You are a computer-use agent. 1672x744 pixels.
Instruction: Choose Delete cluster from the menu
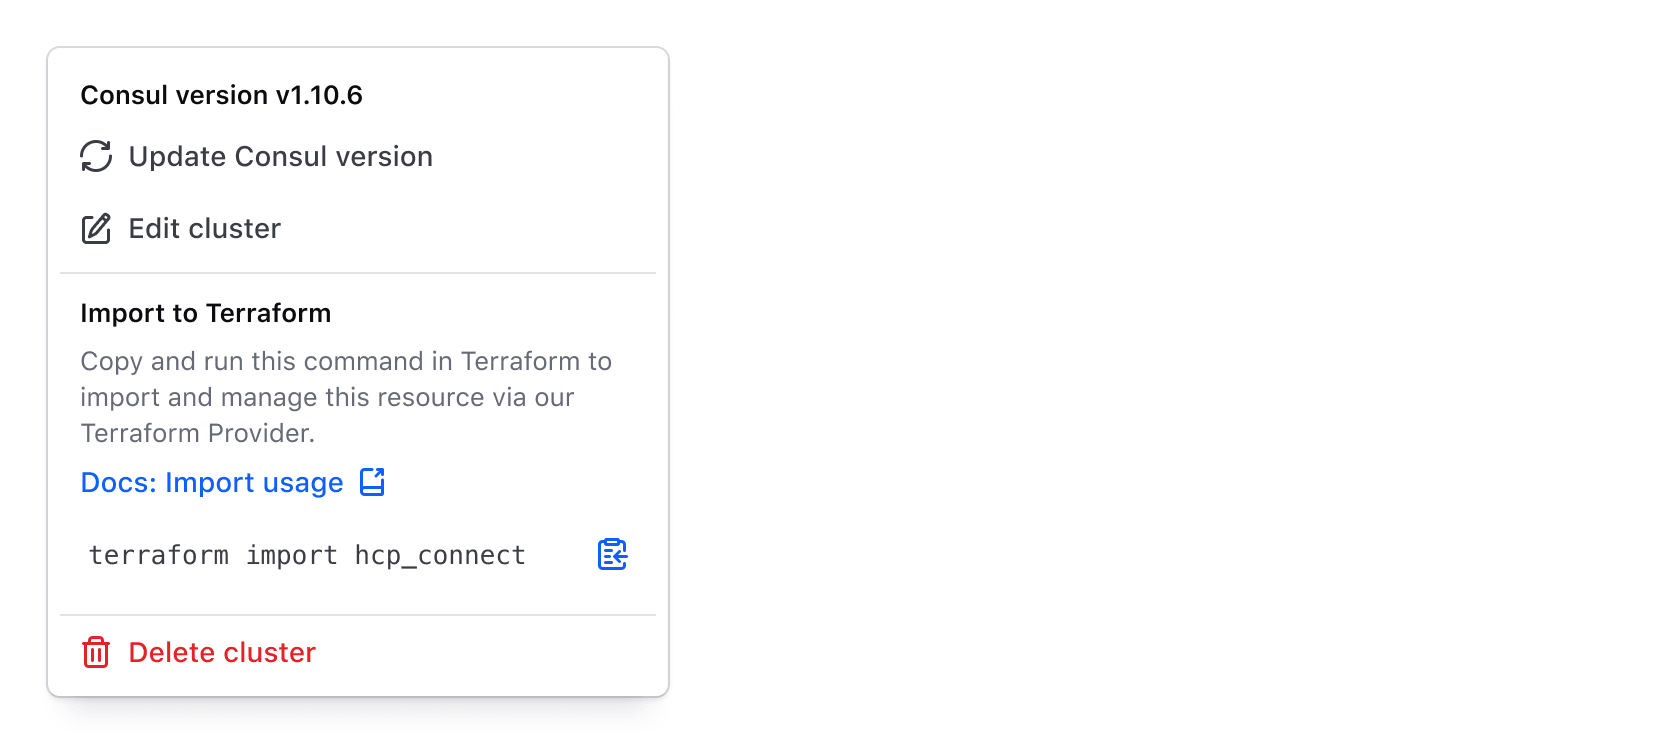[221, 652]
